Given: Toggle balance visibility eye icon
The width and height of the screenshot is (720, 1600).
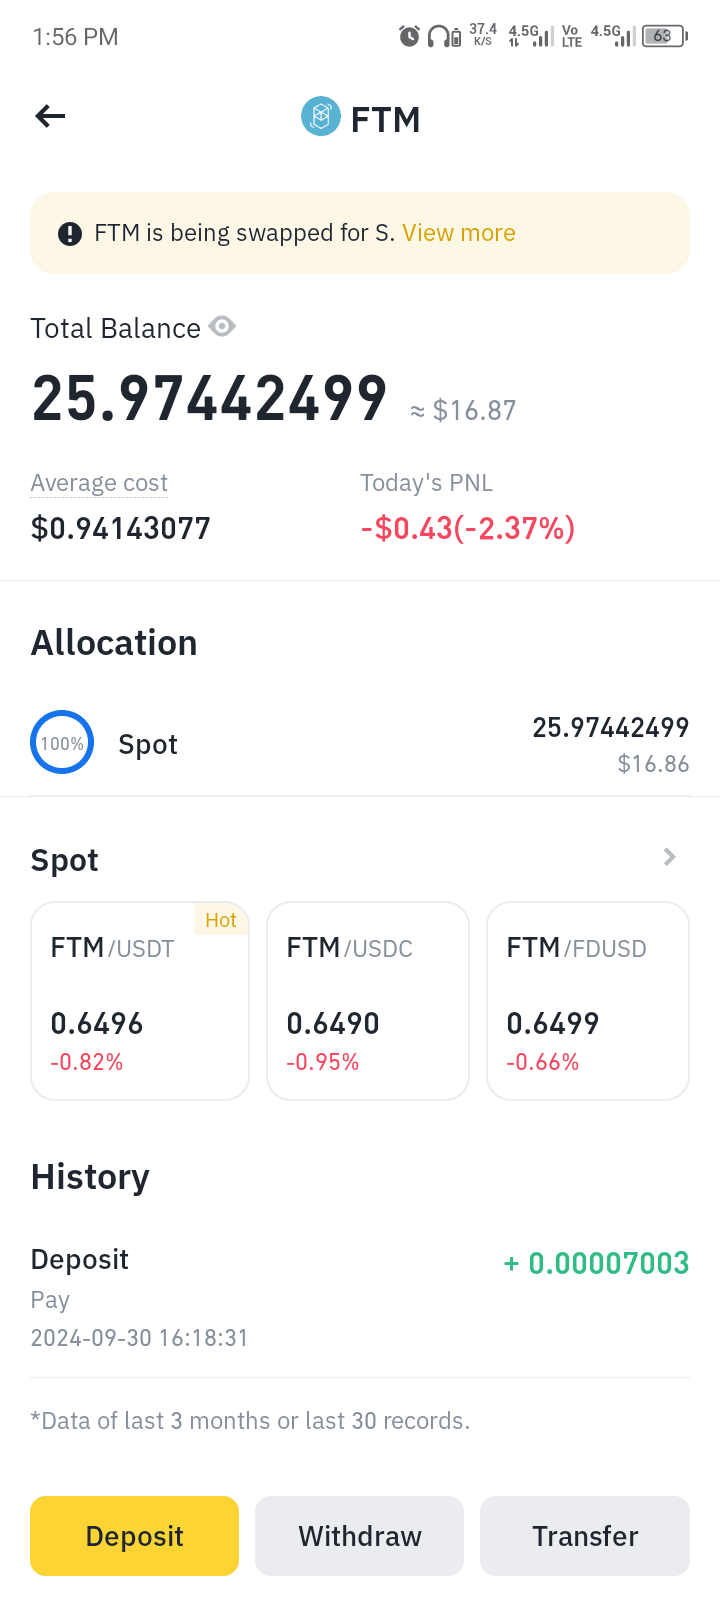Looking at the screenshot, I should (x=222, y=327).
